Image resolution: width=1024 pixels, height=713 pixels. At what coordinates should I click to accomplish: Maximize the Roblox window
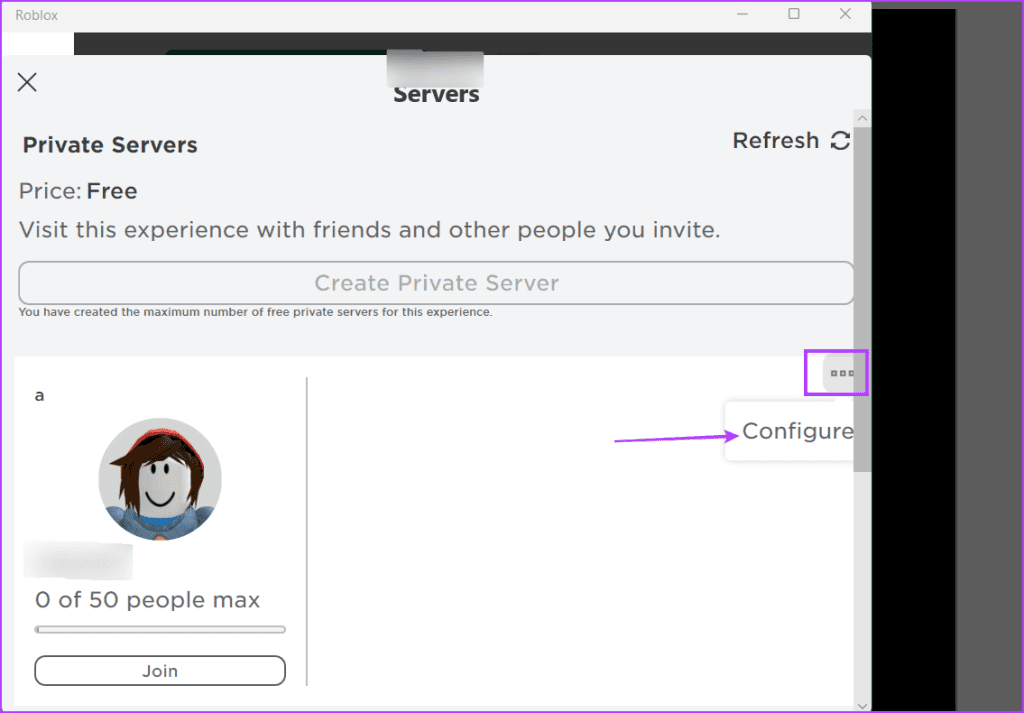coord(793,14)
